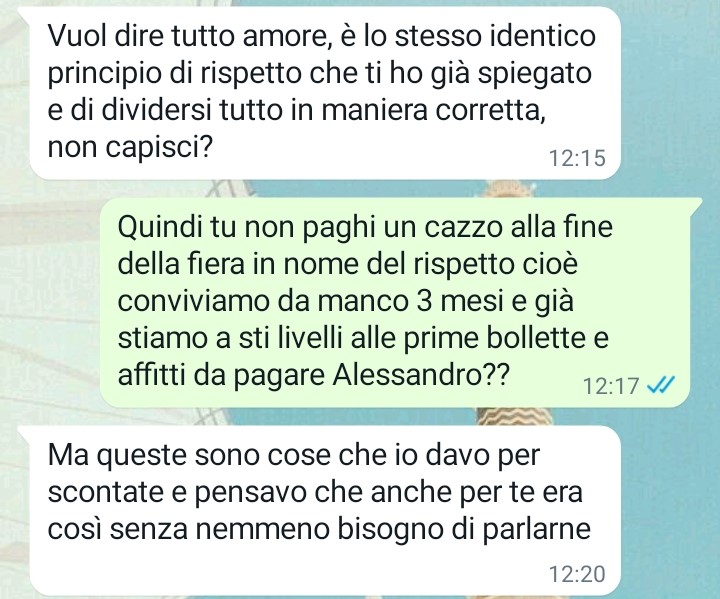Click the text 'non capisci?' in the first message
720x599 pixels.
coord(130,147)
